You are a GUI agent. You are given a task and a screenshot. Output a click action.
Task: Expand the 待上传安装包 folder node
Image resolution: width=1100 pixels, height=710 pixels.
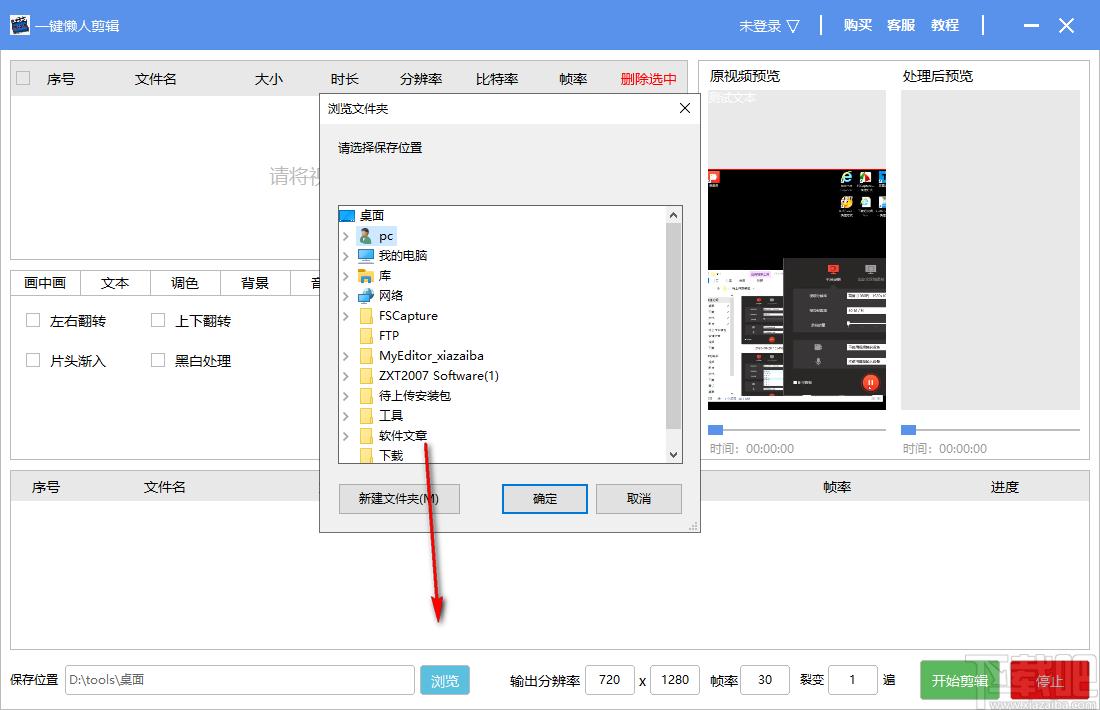345,396
